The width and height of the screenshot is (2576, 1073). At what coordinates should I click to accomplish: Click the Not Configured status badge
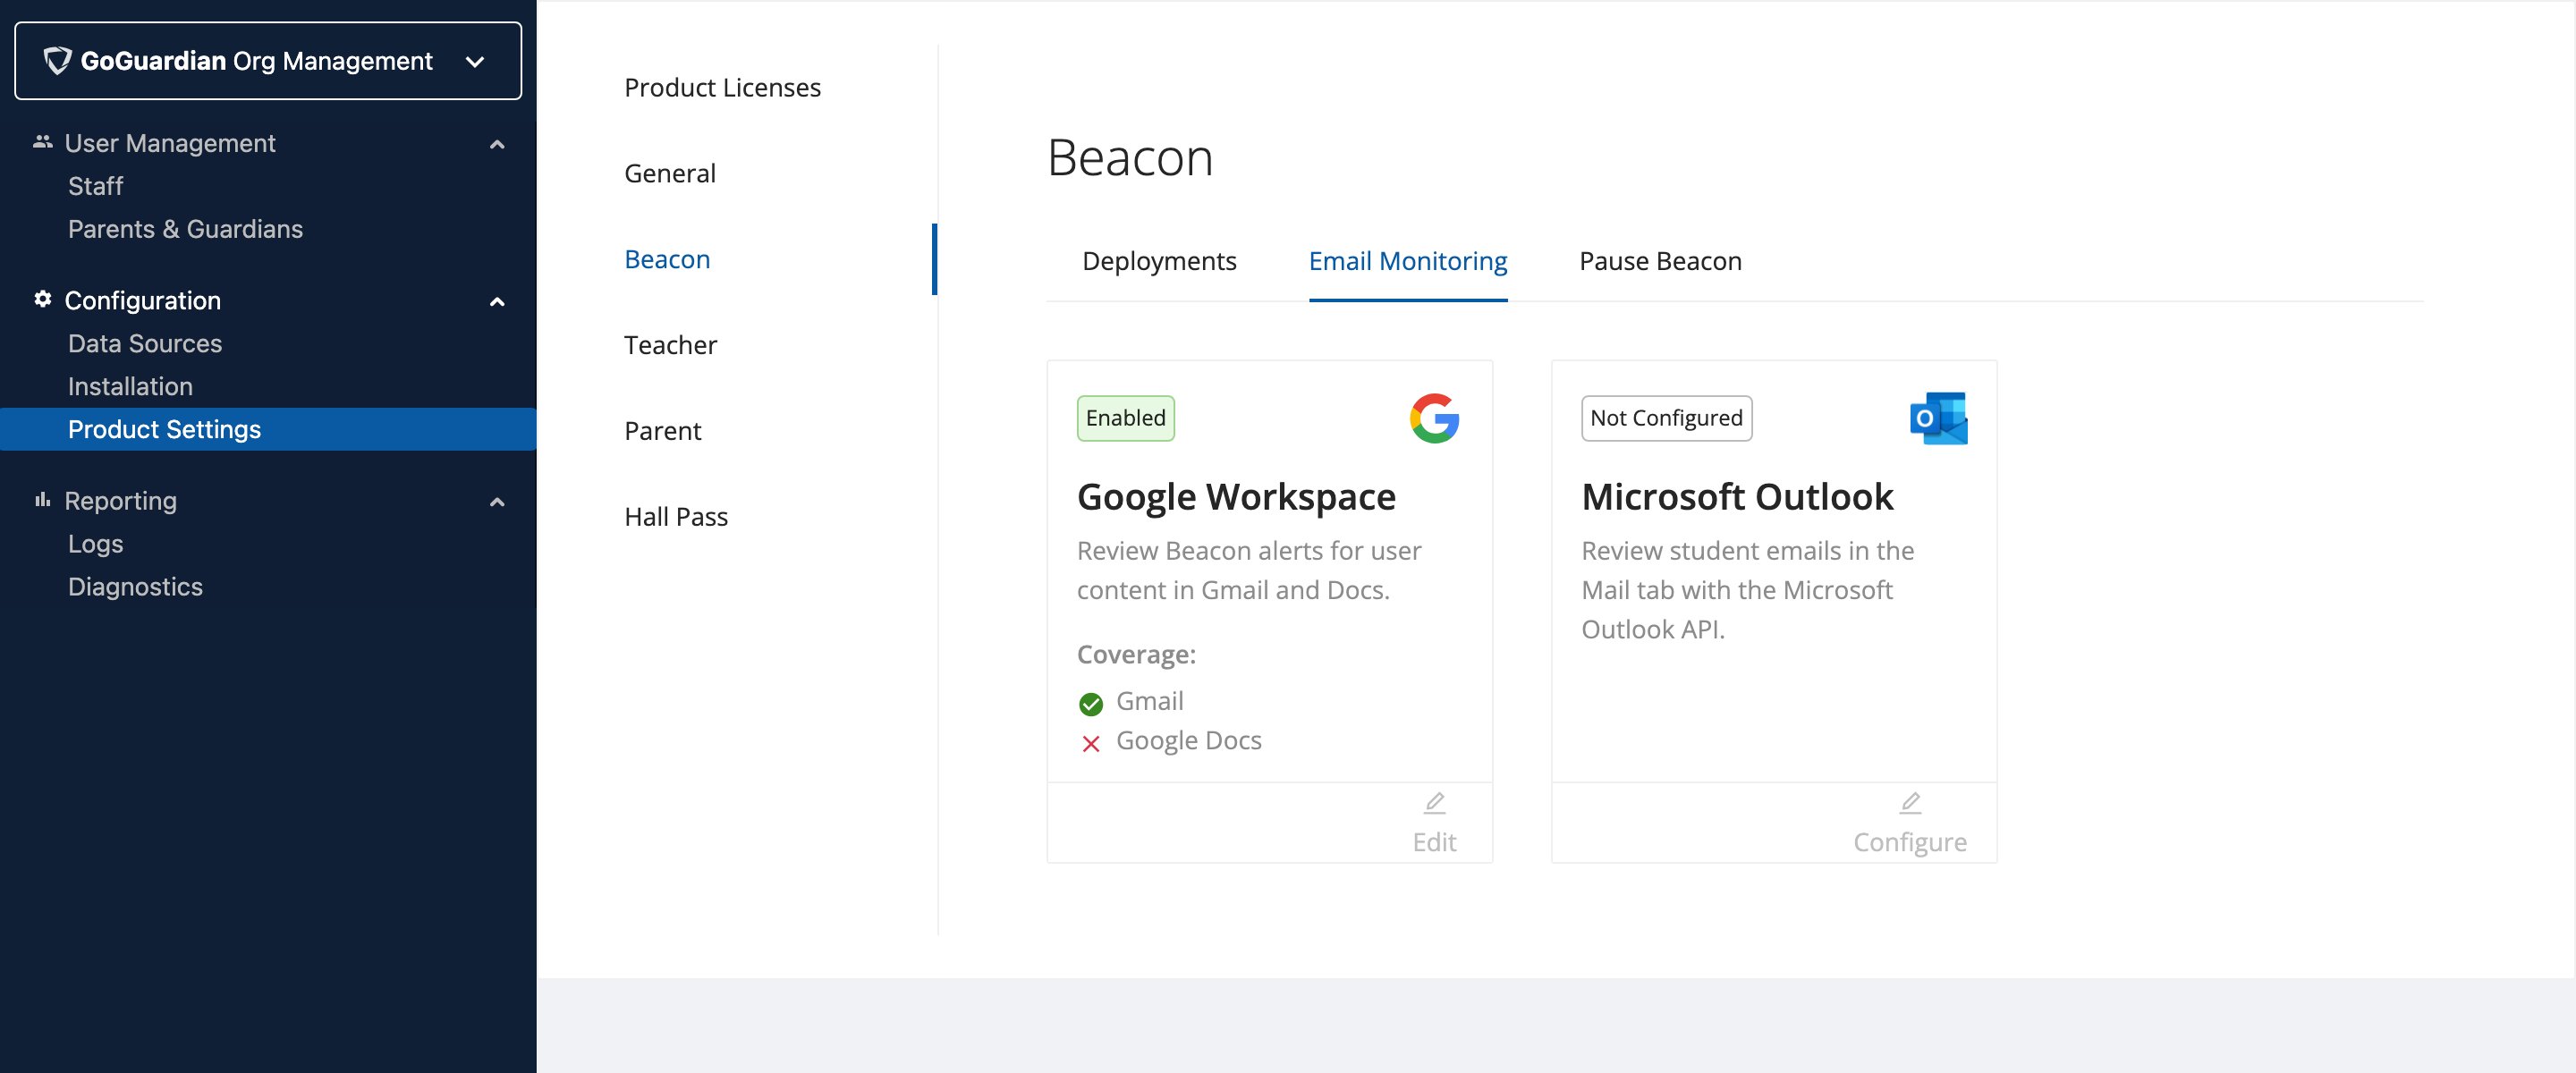[1666, 418]
